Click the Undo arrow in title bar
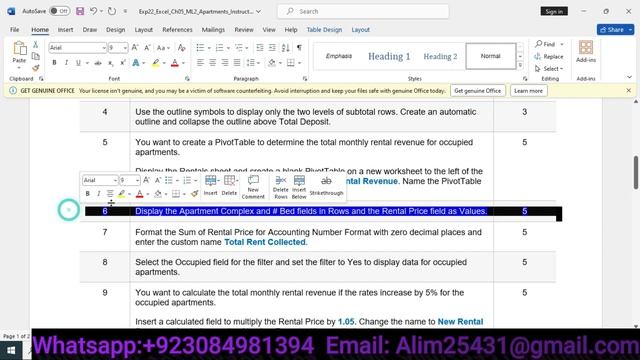The width and height of the screenshot is (640, 360). pos(93,11)
